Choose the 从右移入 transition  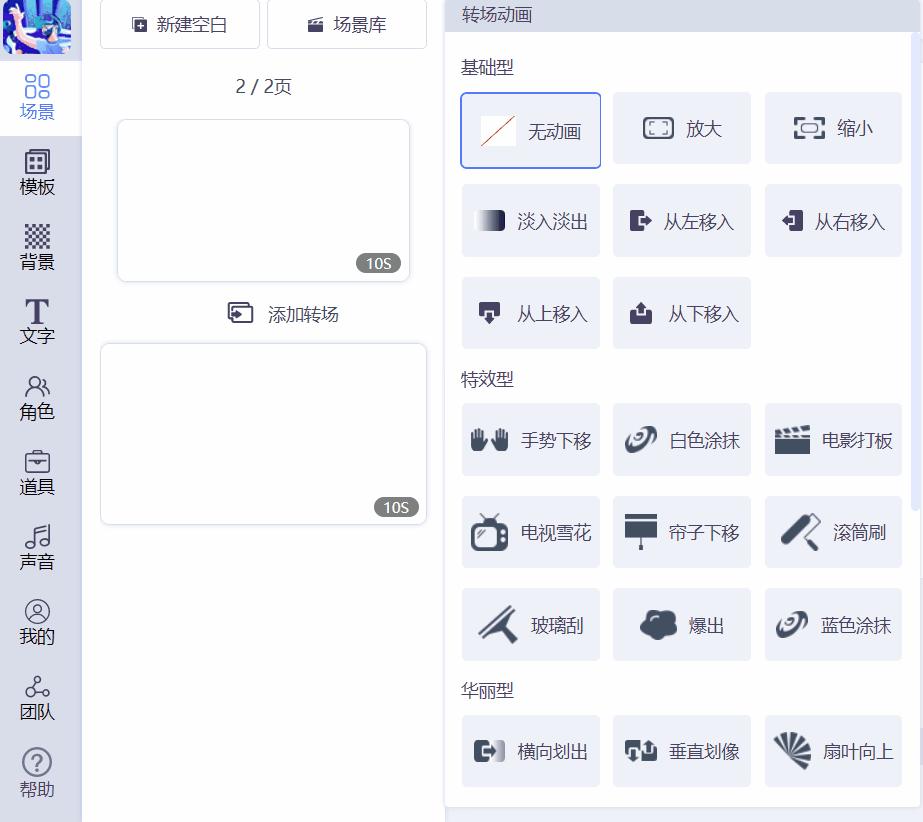[x=833, y=221]
